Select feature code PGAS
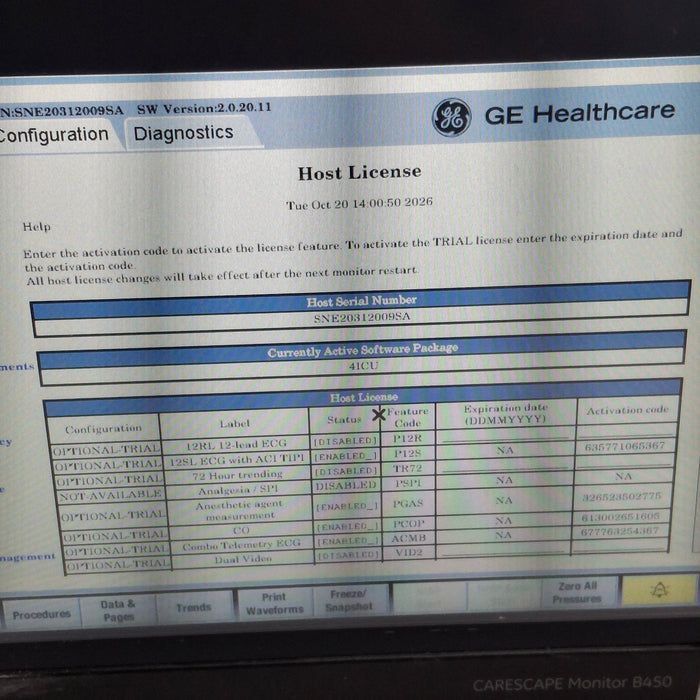700x700 pixels. click(408, 504)
